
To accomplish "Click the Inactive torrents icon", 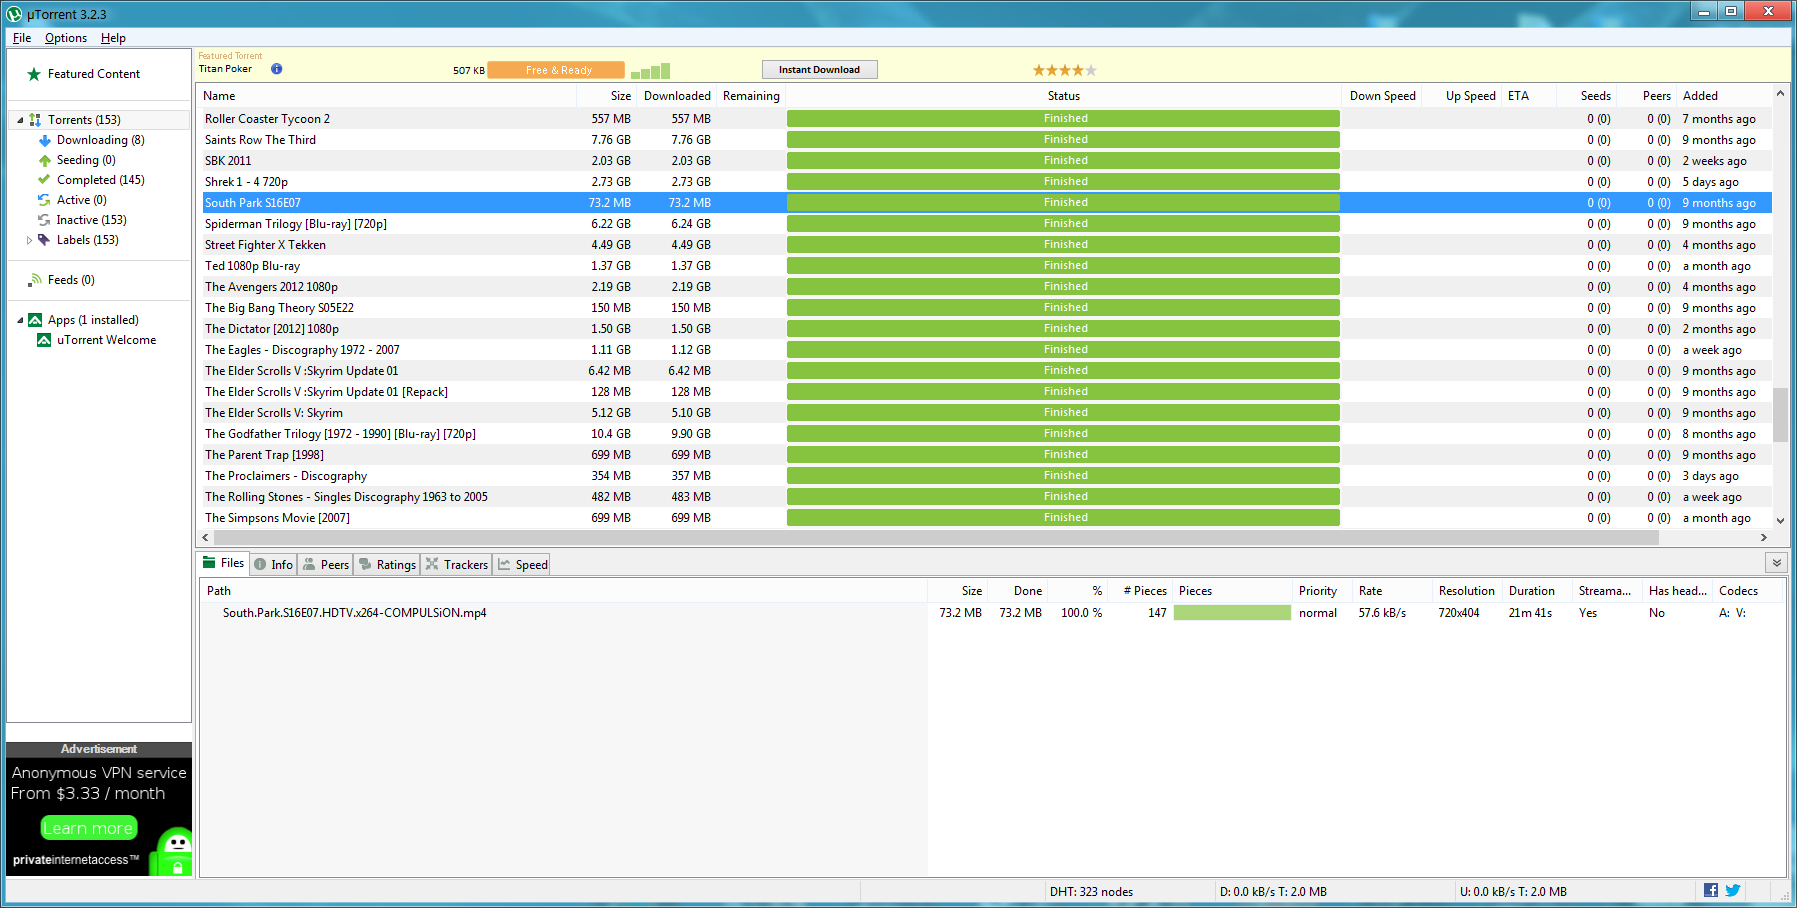I will coord(44,220).
